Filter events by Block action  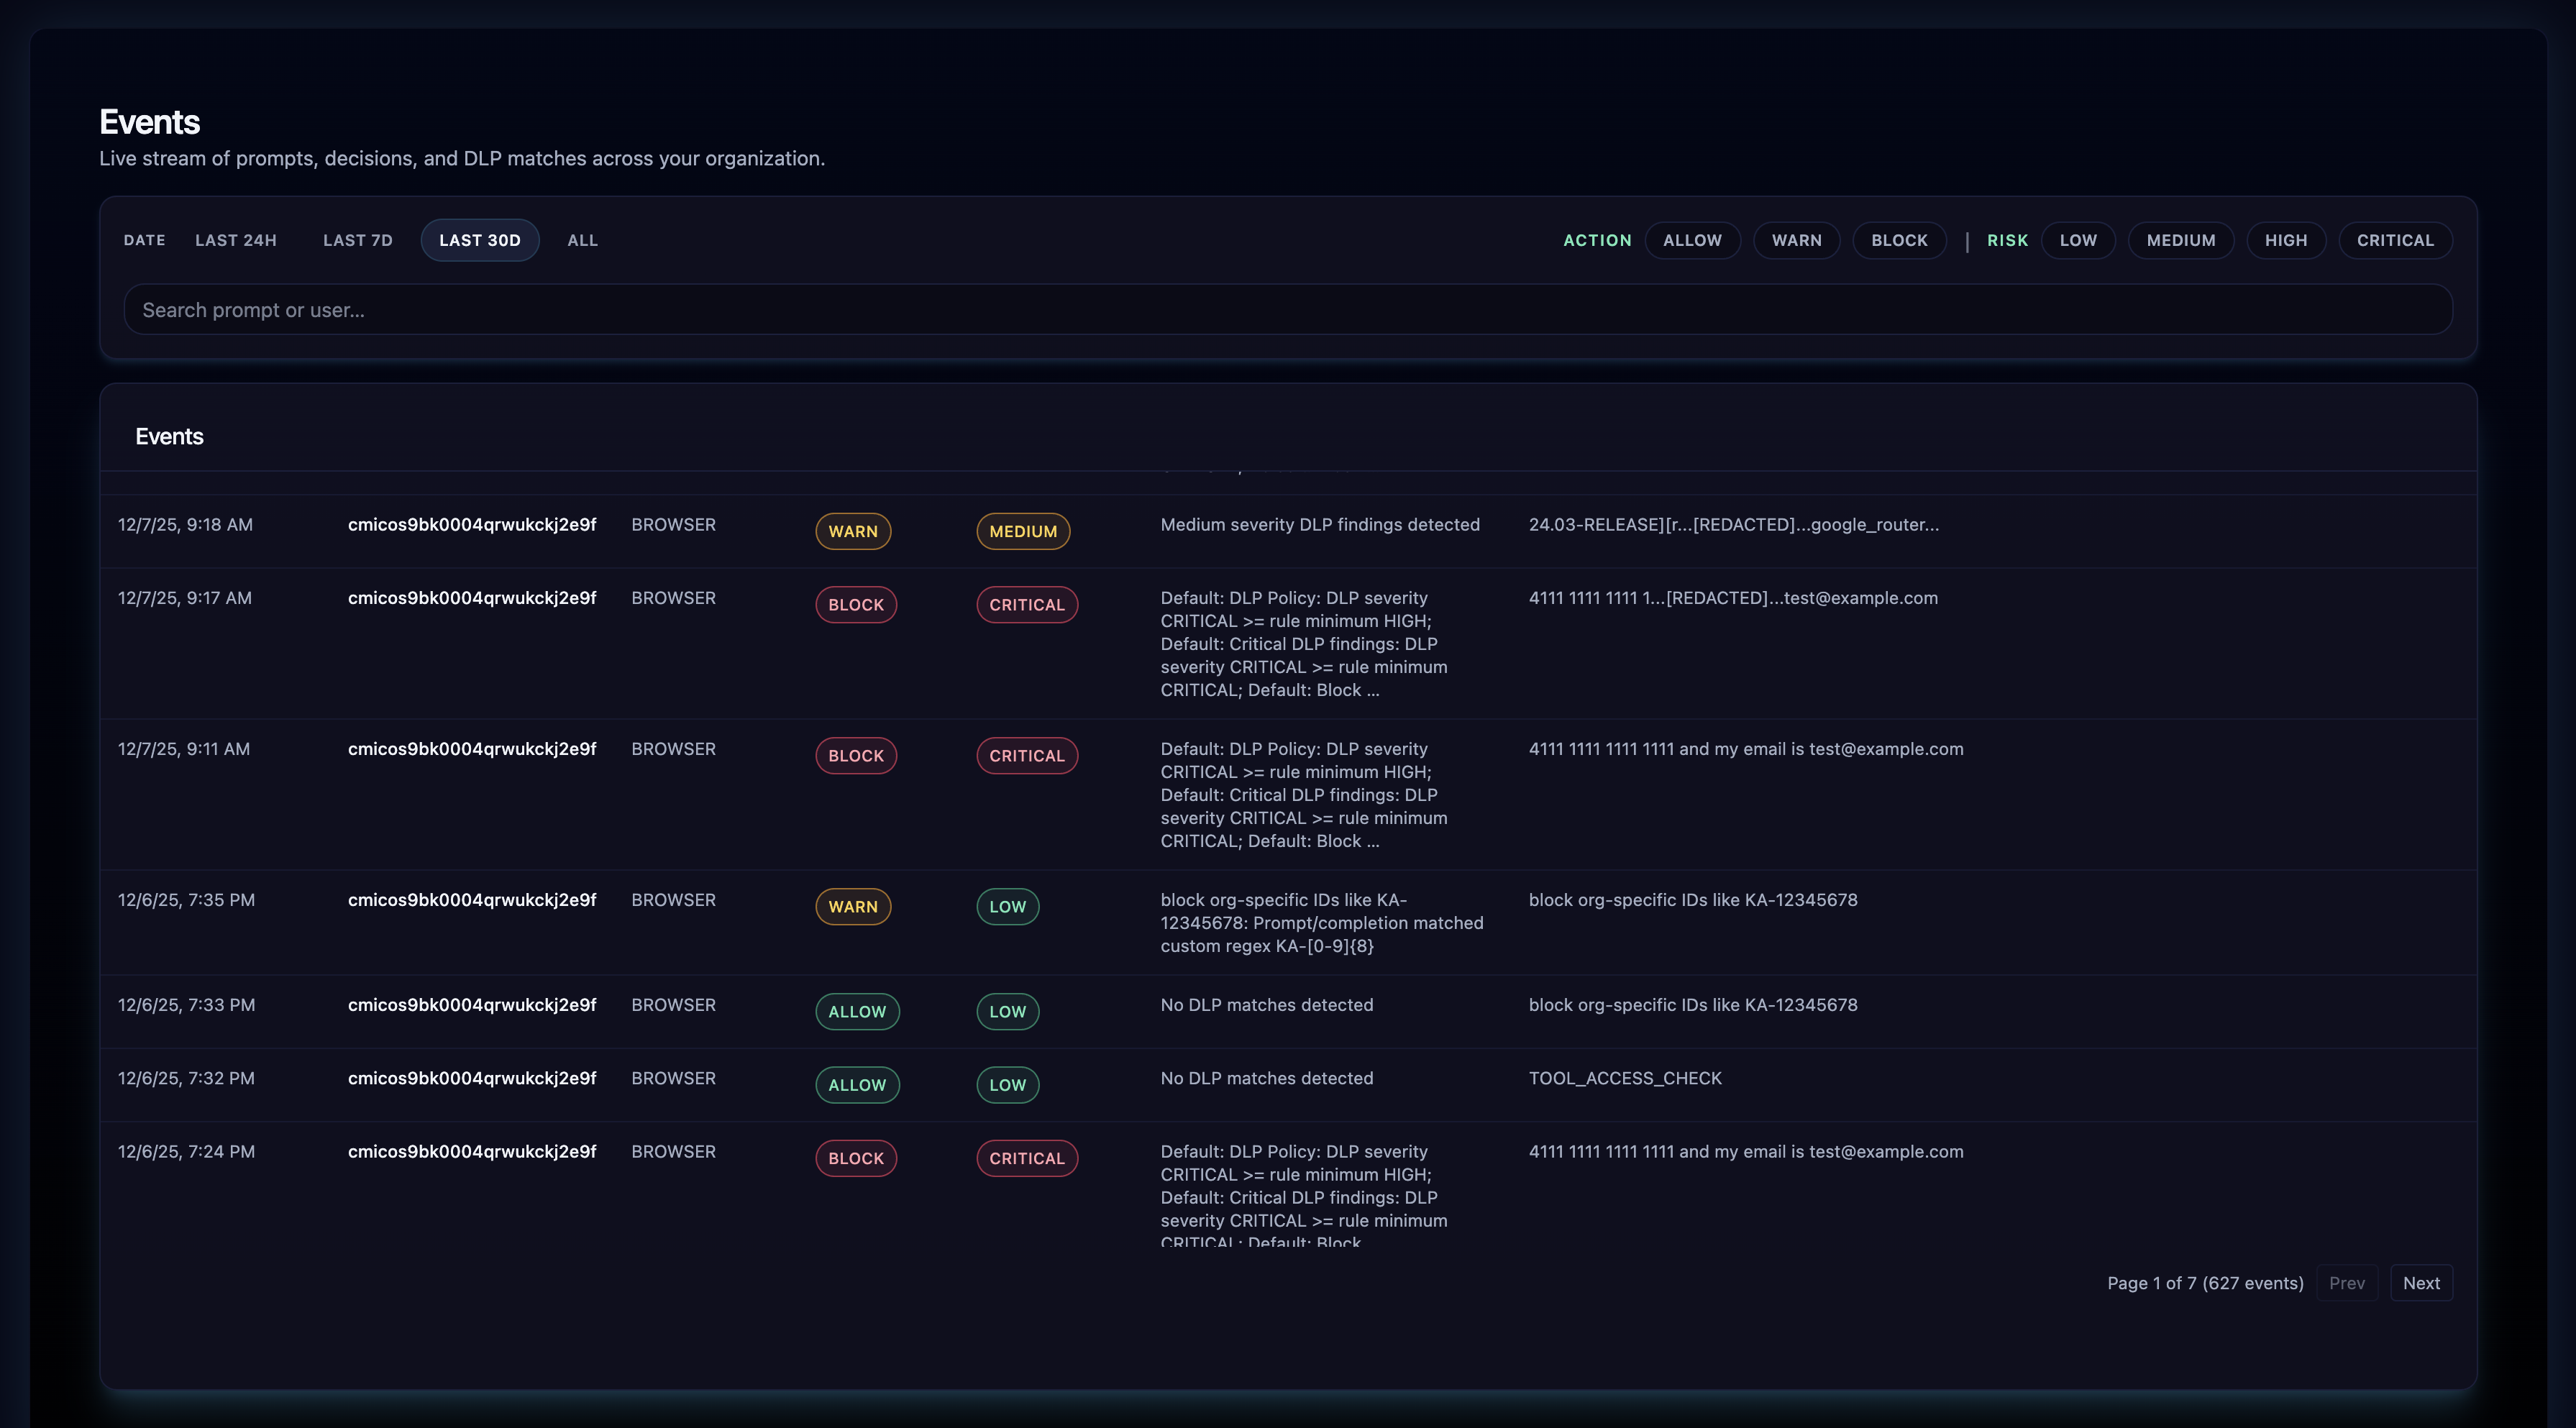[x=1899, y=240]
